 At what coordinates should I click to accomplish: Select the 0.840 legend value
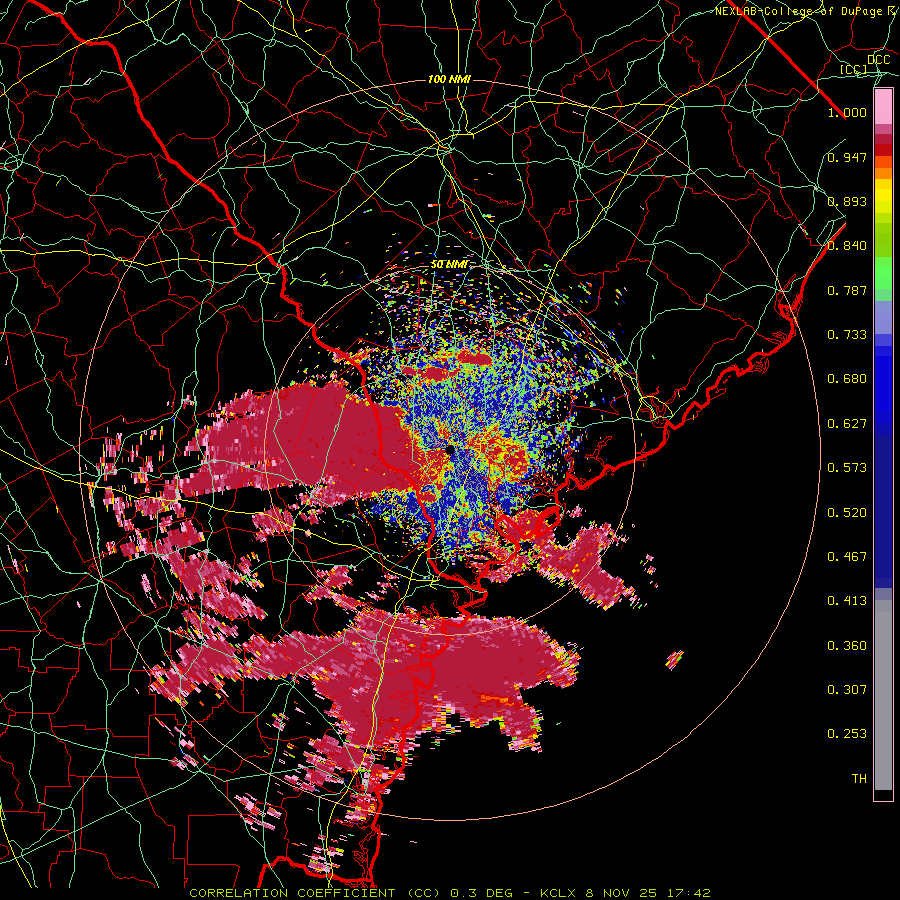tap(847, 246)
